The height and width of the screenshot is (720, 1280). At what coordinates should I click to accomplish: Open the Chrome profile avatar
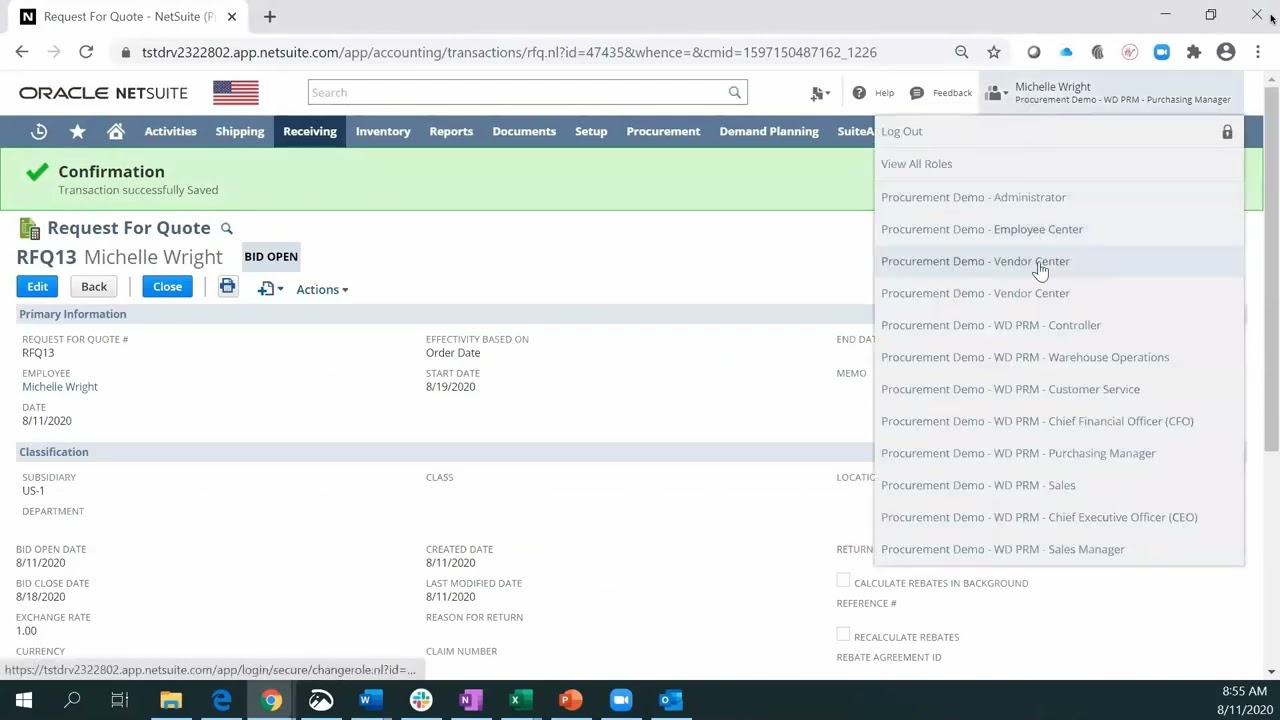coord(1226,52)
